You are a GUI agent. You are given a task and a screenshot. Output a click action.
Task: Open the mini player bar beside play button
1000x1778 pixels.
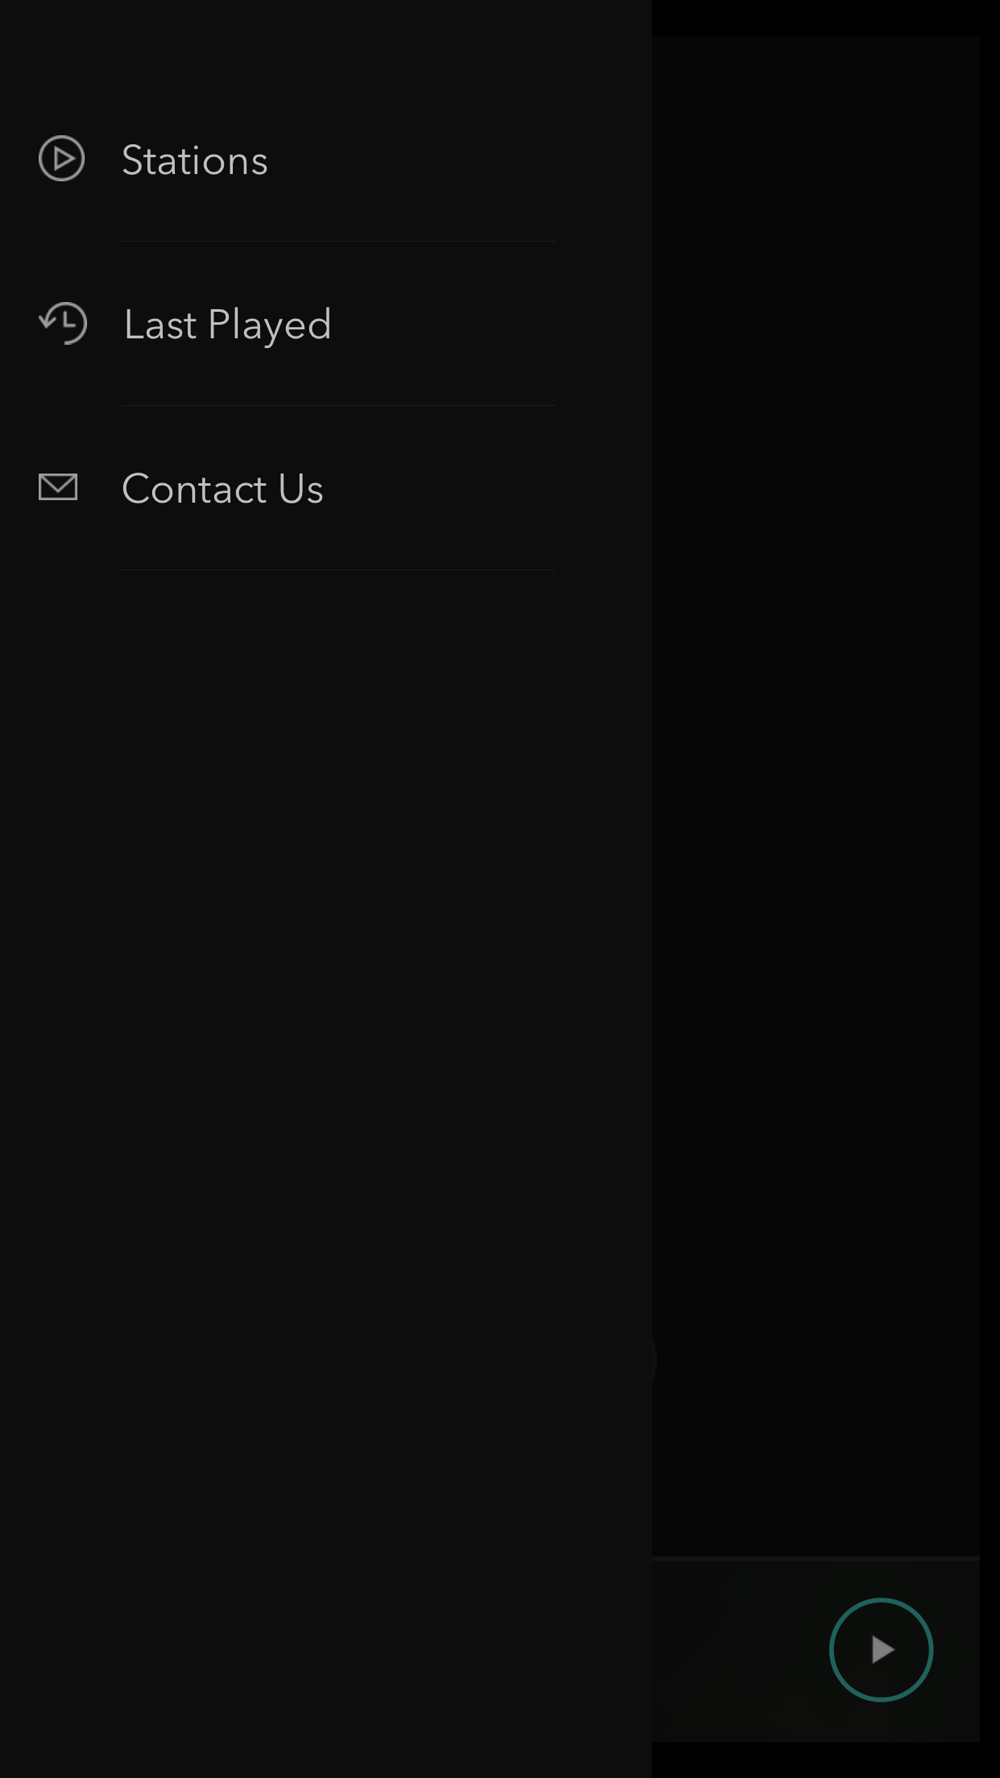point(740,1650)
